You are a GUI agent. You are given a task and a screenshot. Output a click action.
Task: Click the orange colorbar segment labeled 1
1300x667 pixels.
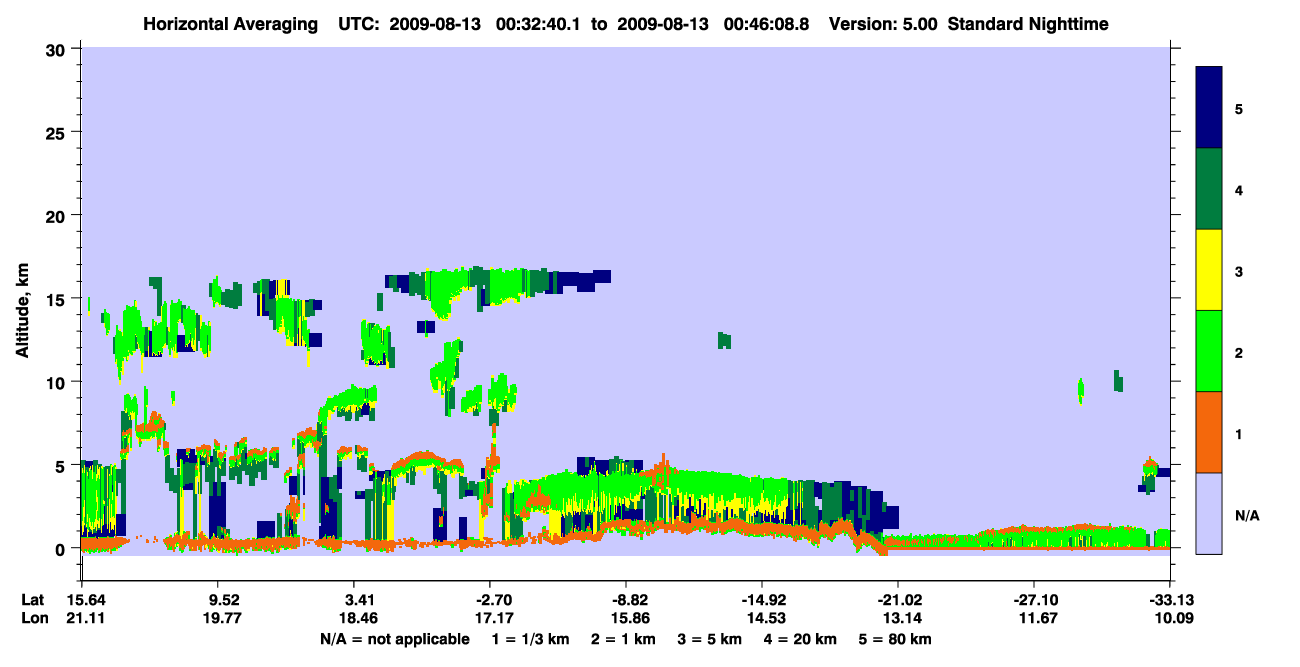point(1209,432)
